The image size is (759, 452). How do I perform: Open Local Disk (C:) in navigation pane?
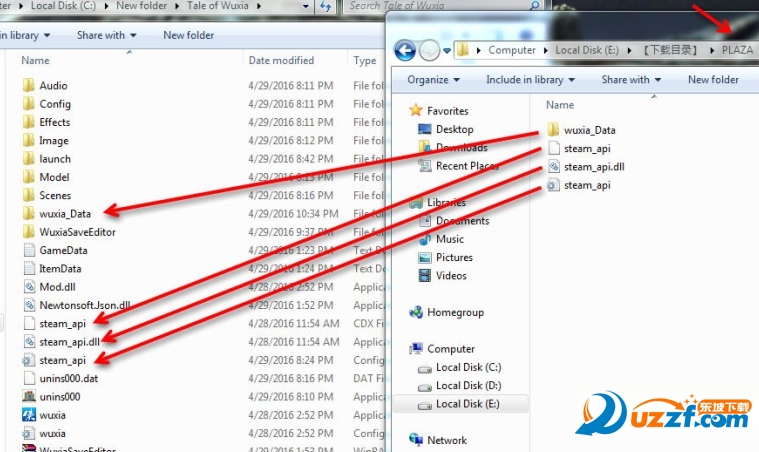click(x=468, y=367)
